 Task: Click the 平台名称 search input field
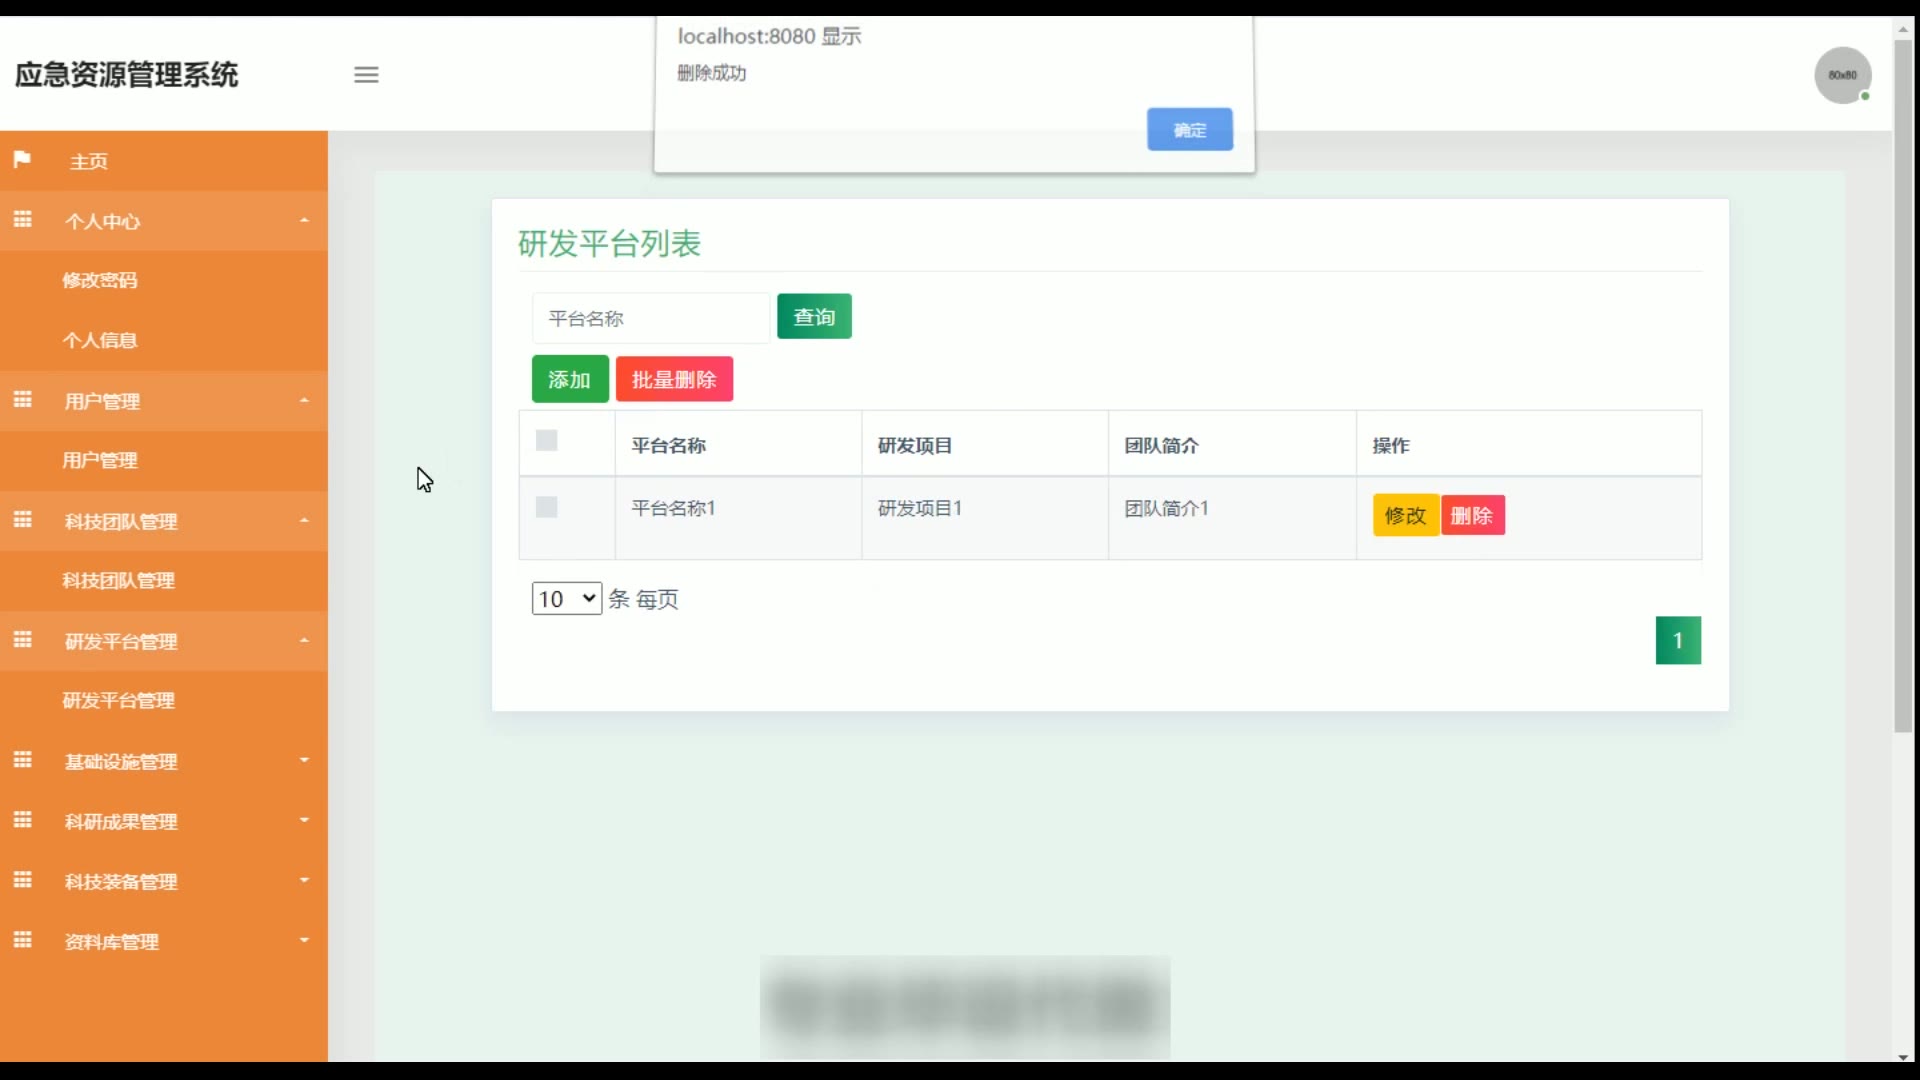point(650,319)
